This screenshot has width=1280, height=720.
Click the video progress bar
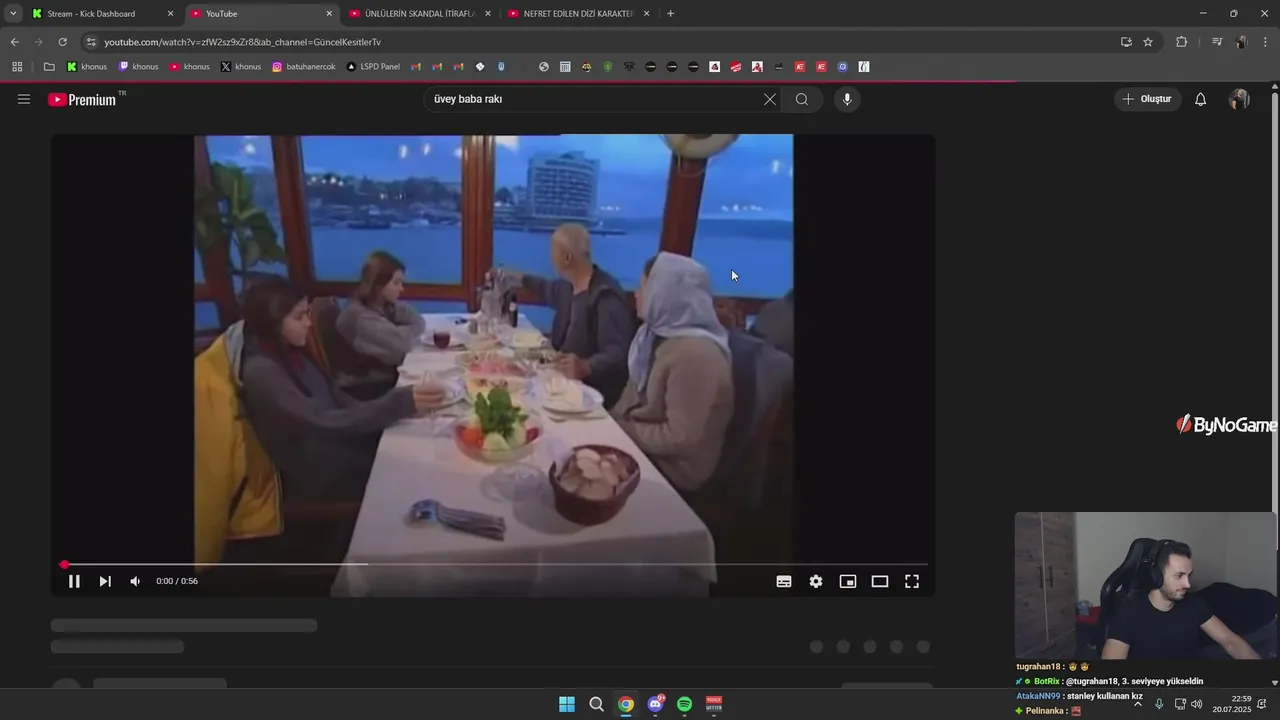click(495, 564)
